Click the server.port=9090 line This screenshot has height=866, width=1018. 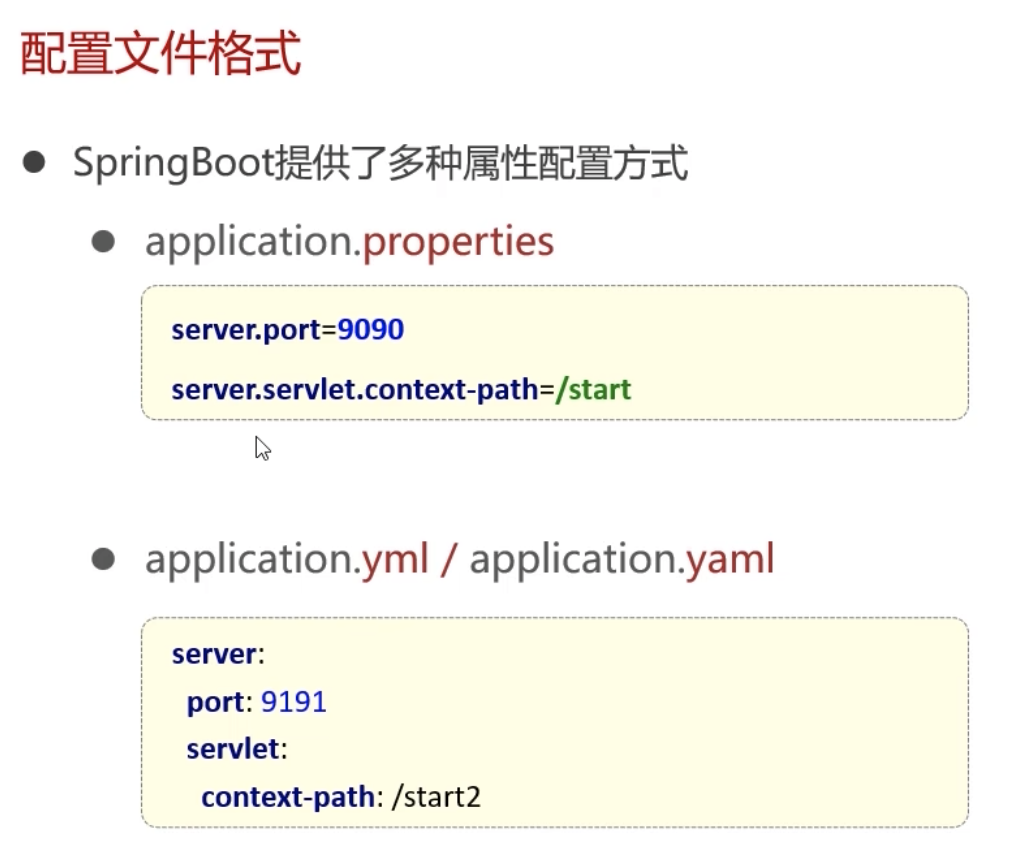pyautogui.click(x=288, y=330)
